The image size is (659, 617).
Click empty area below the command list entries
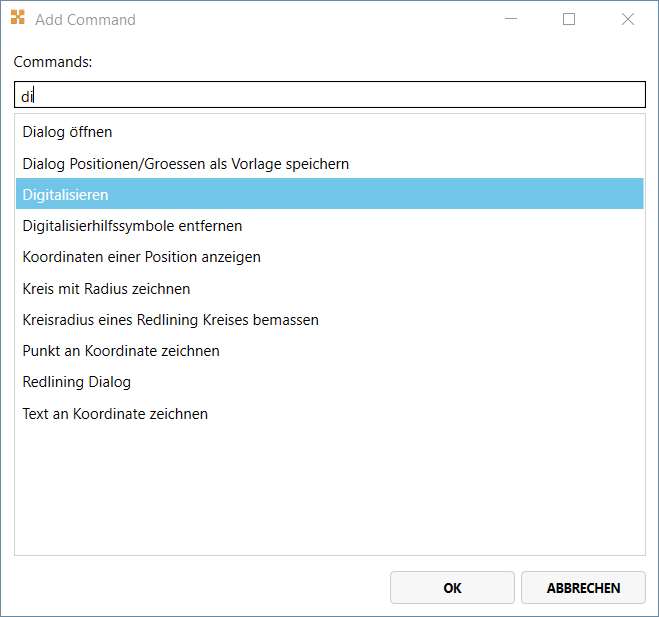click(x=329, y=490)
